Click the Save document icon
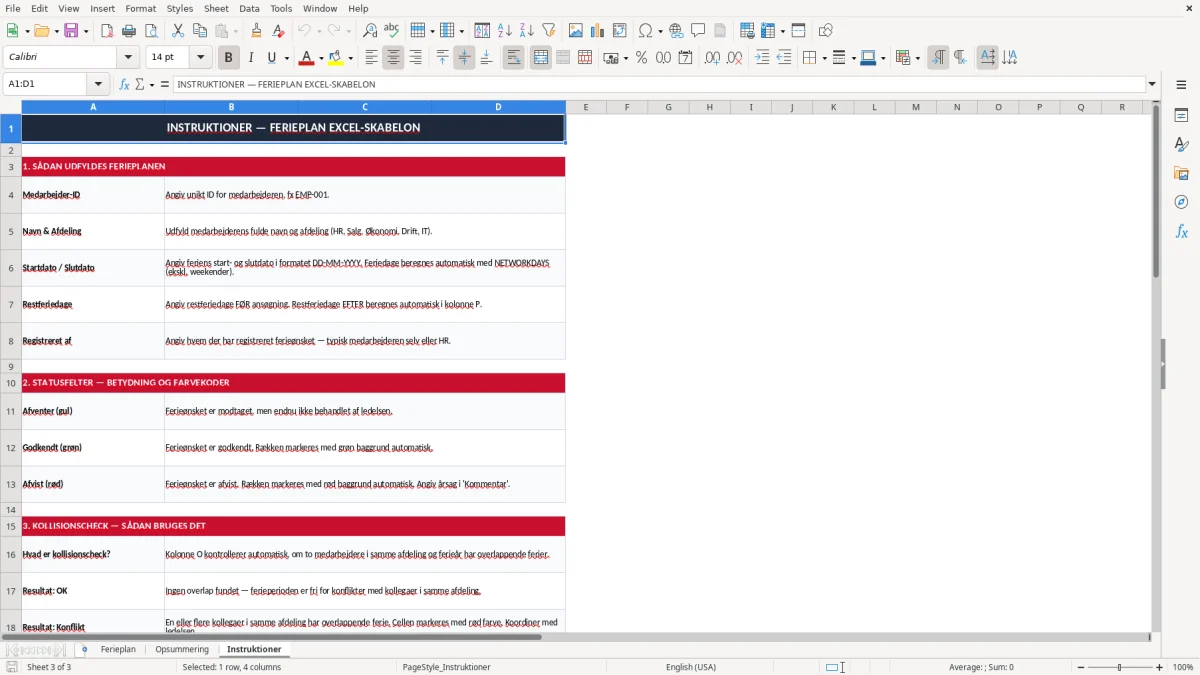 [71, 31]
